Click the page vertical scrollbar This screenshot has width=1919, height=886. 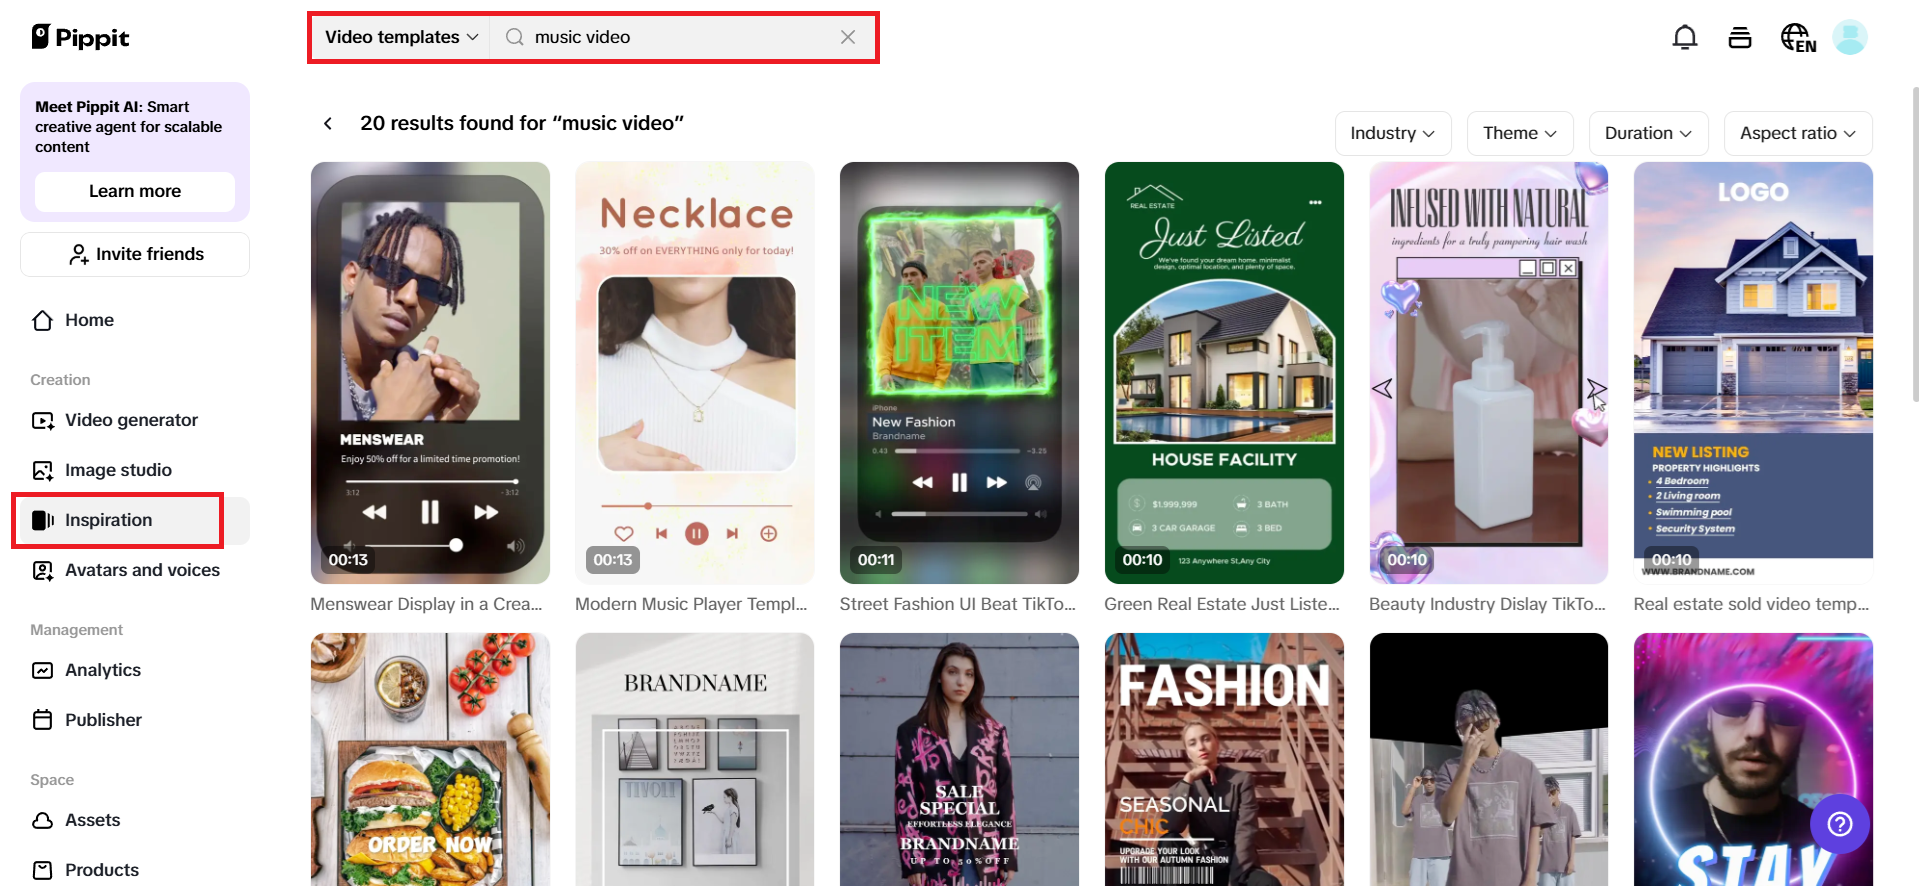click(x=1914, y=245)
